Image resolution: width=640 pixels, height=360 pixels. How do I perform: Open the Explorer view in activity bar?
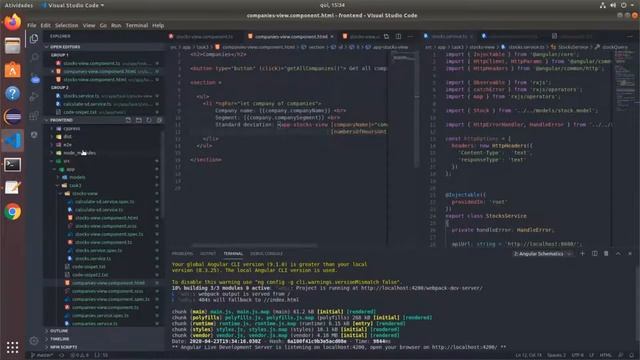pos(34,38)
